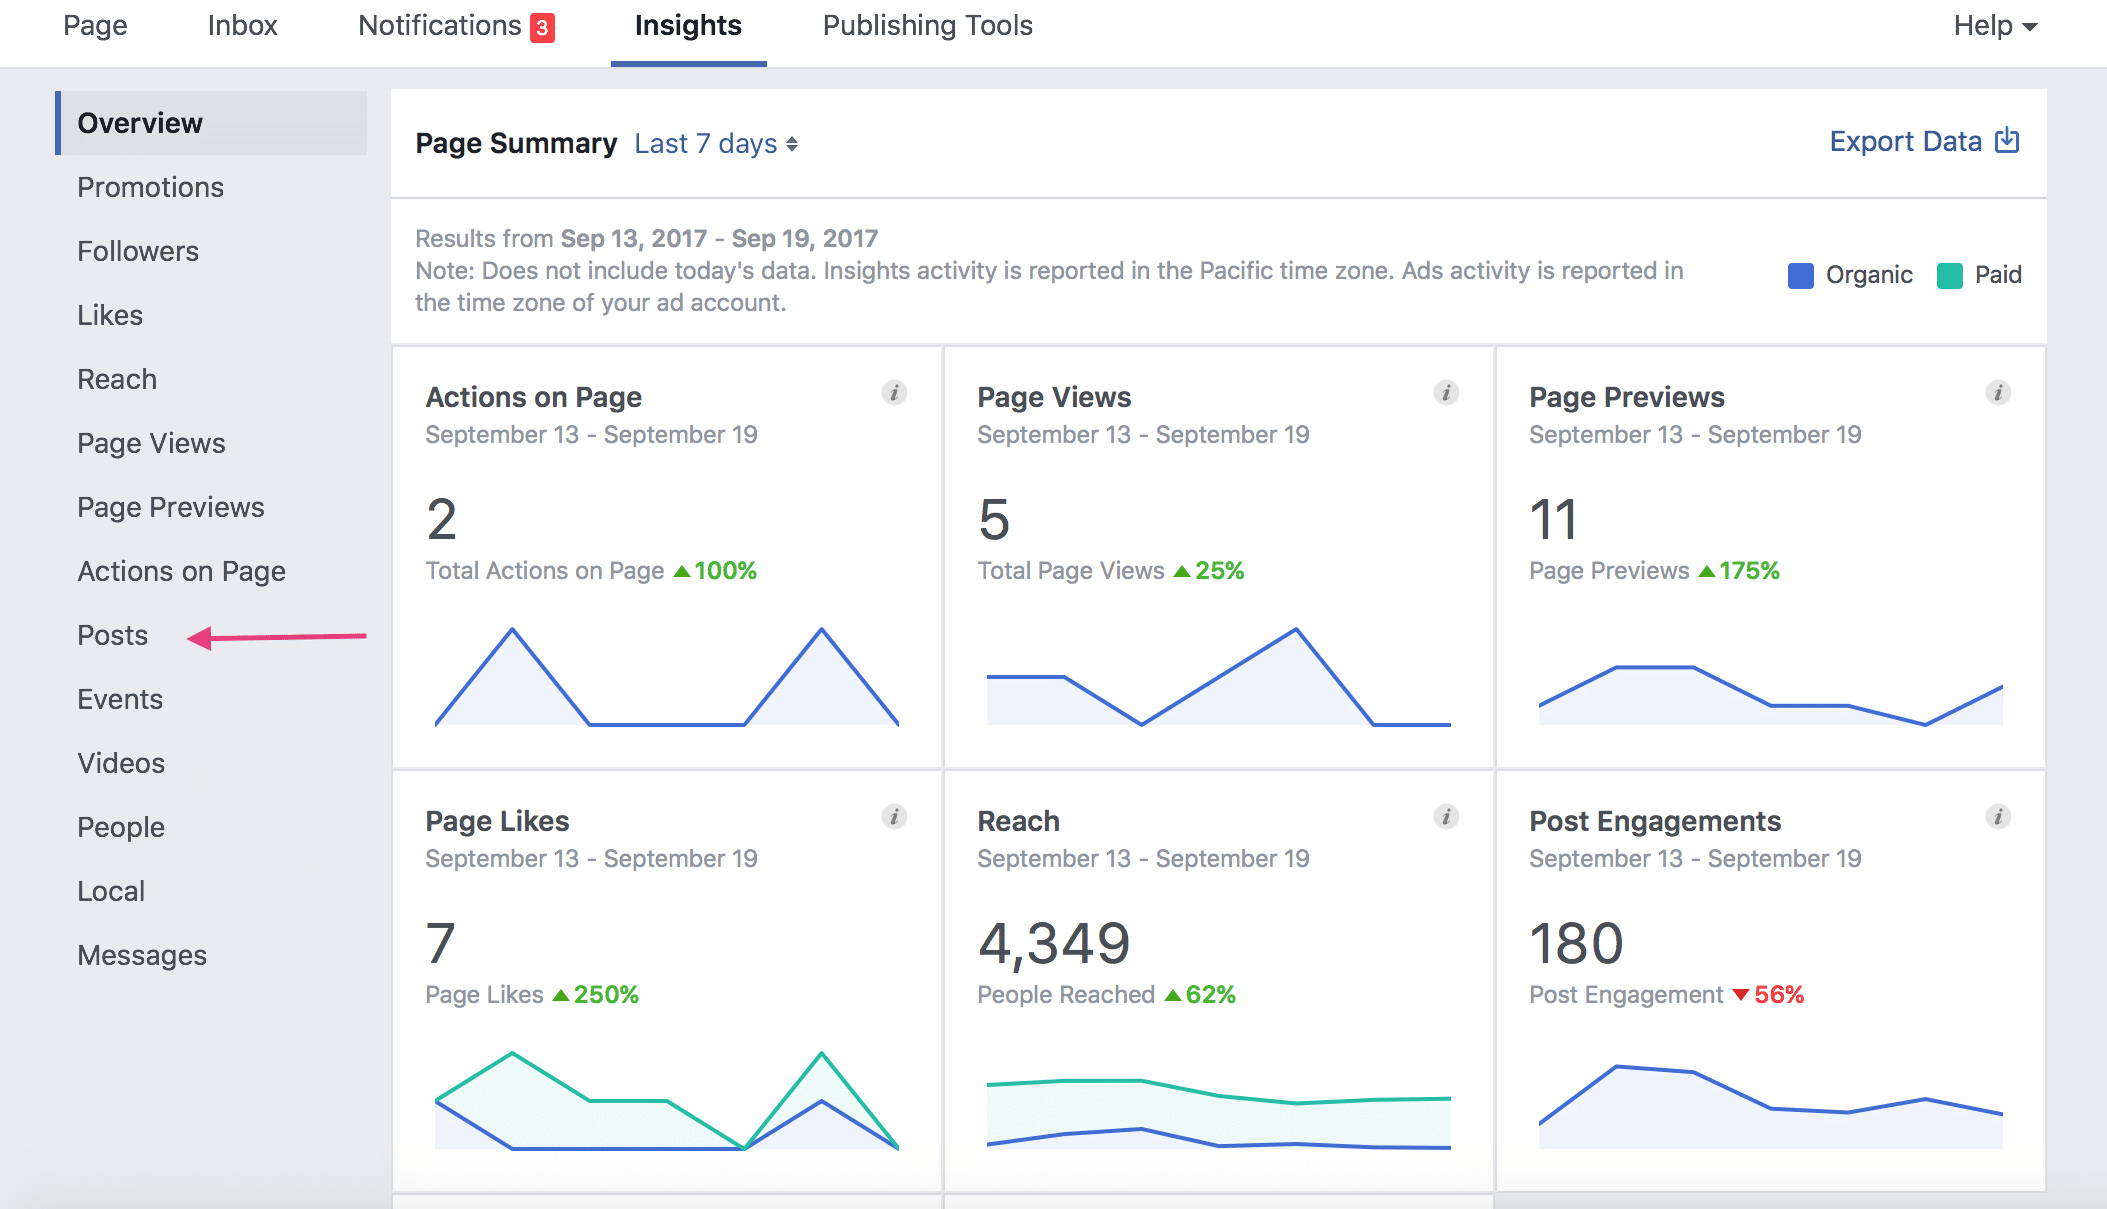Open notifications badge showing 3
The image size is (2107, 1209).
pos(542,27)
